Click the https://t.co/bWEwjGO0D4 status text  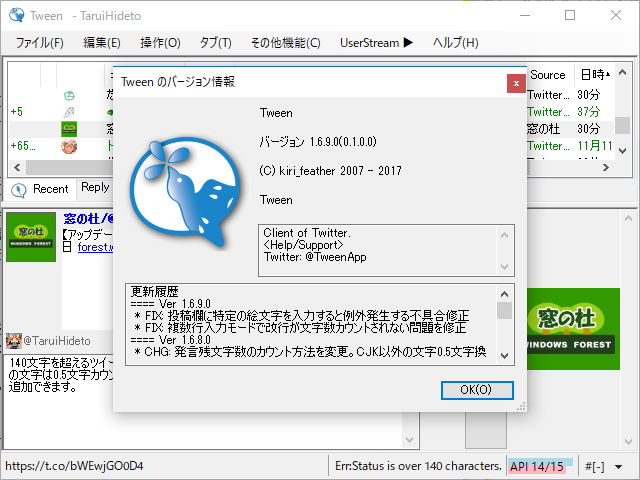[74, 466]
